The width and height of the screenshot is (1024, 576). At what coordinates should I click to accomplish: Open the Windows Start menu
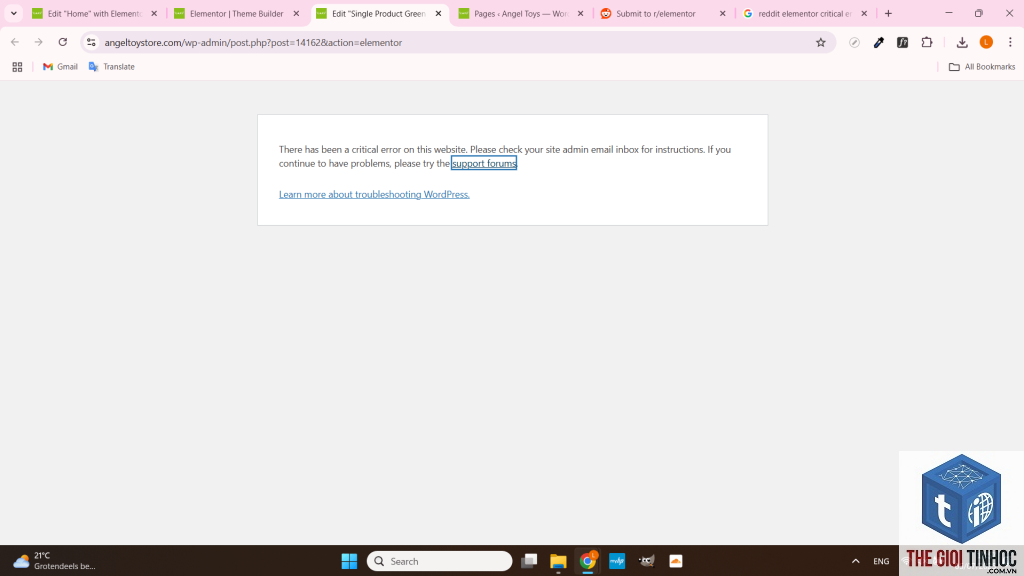click(349, 561)
